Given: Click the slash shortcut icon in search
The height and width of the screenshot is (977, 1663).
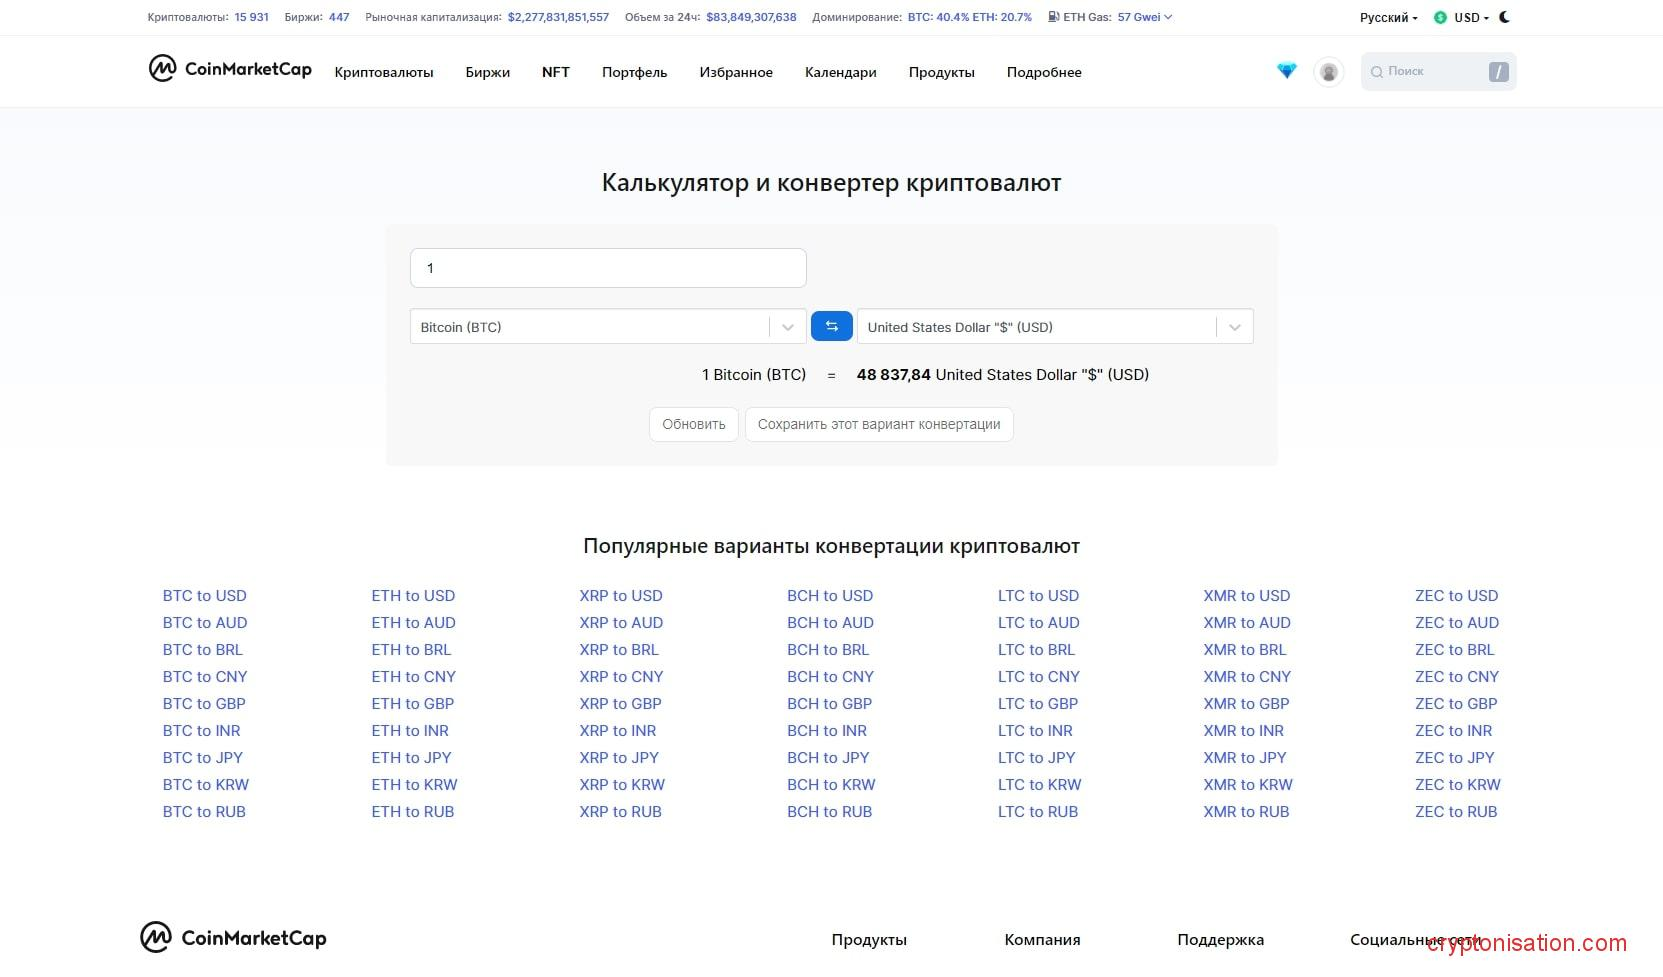Looking at the screenshot, I should coord(1497,72).
